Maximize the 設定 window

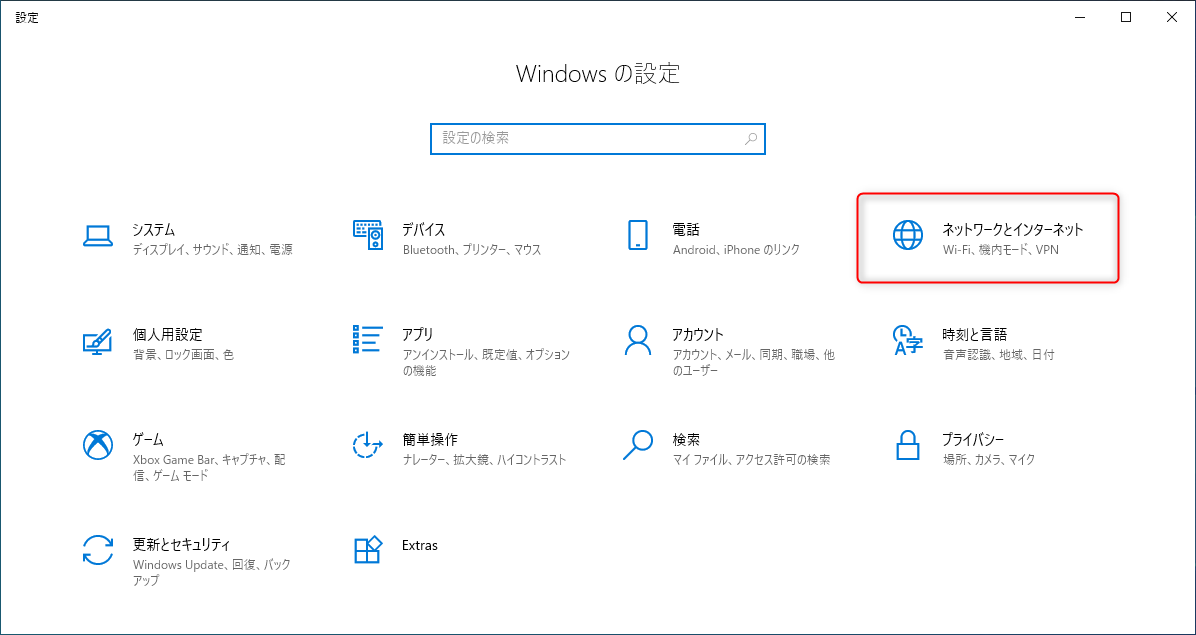pyautogui.click(x=1126, y=18)
